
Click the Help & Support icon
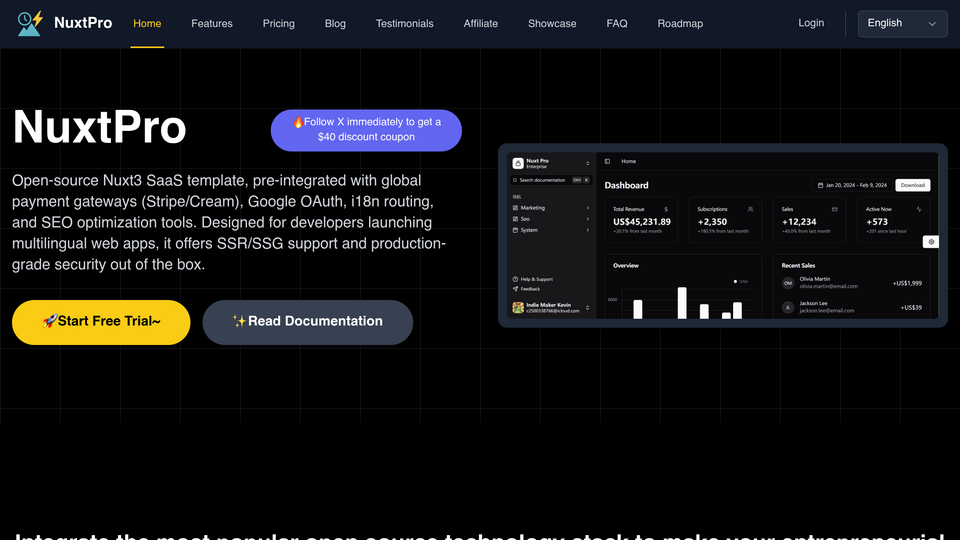coord(515,279)
